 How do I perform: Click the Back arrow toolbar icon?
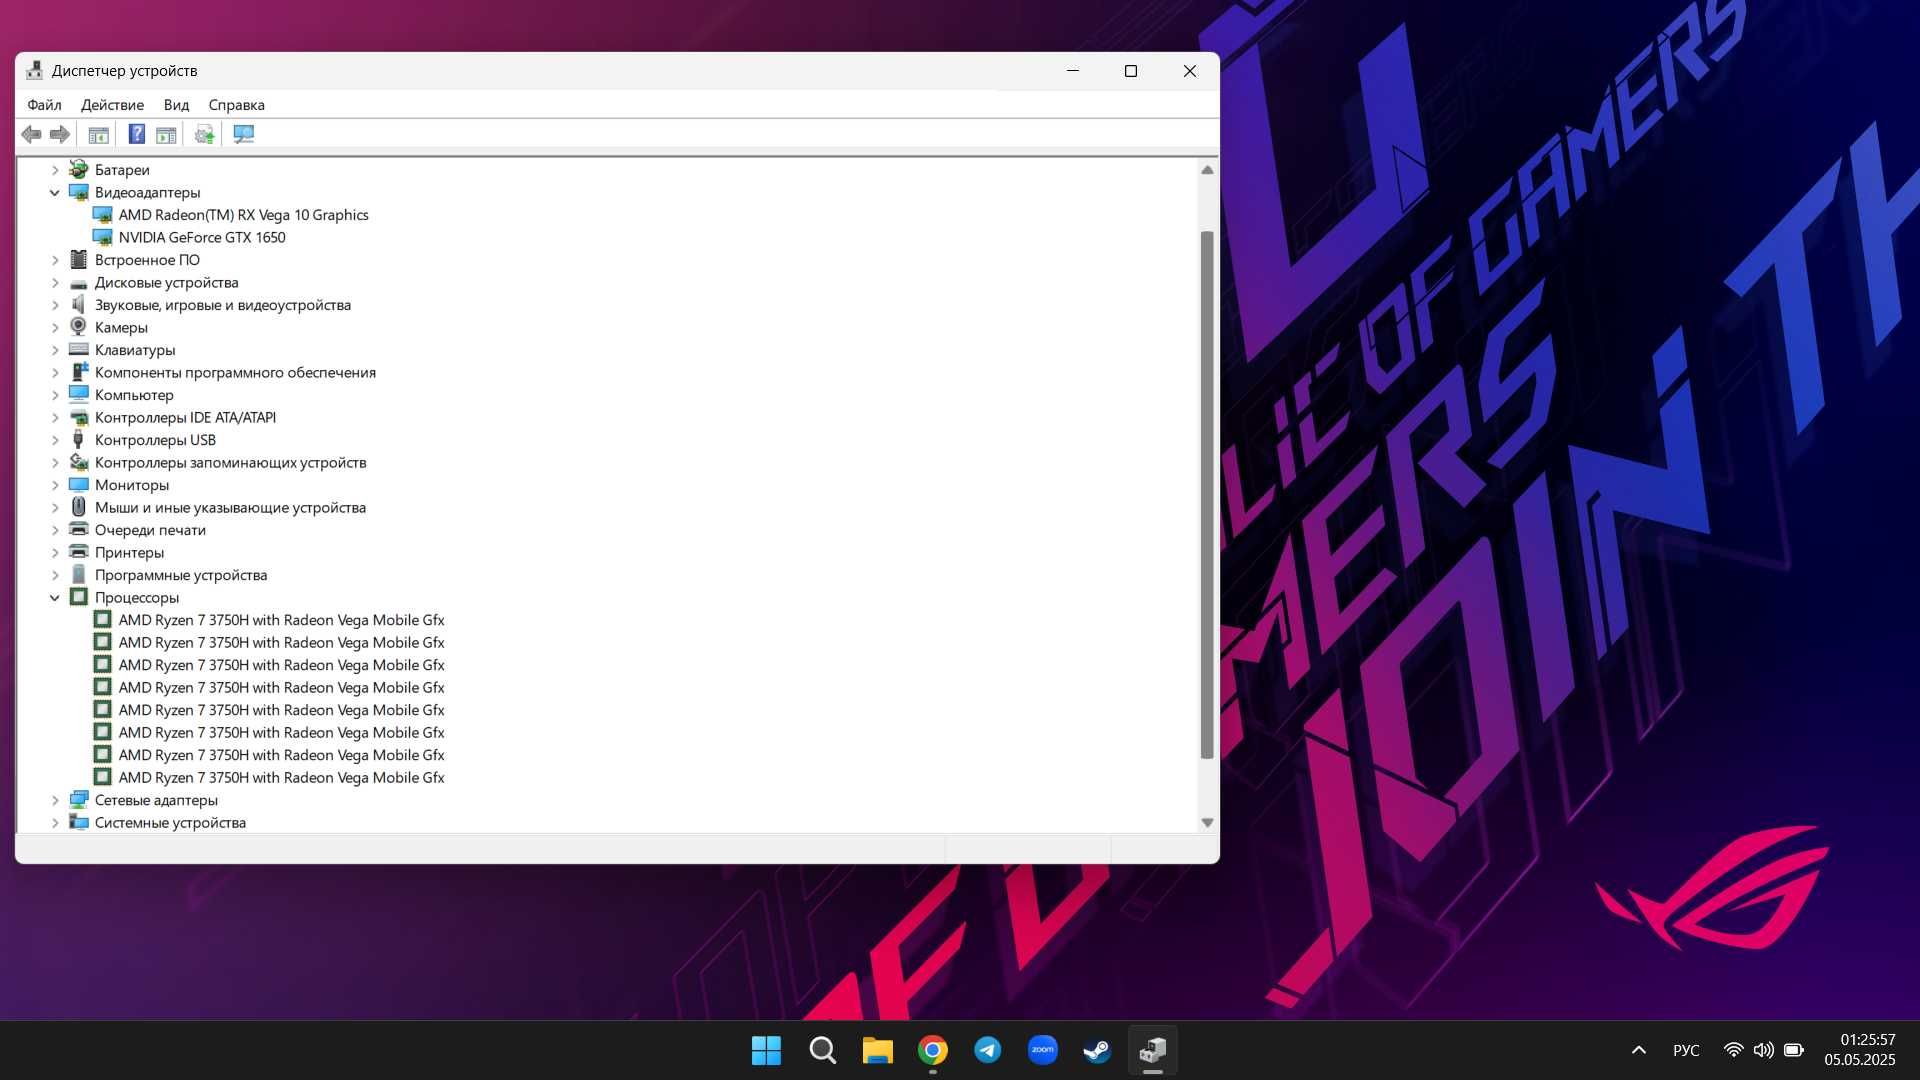click(32, 134)
